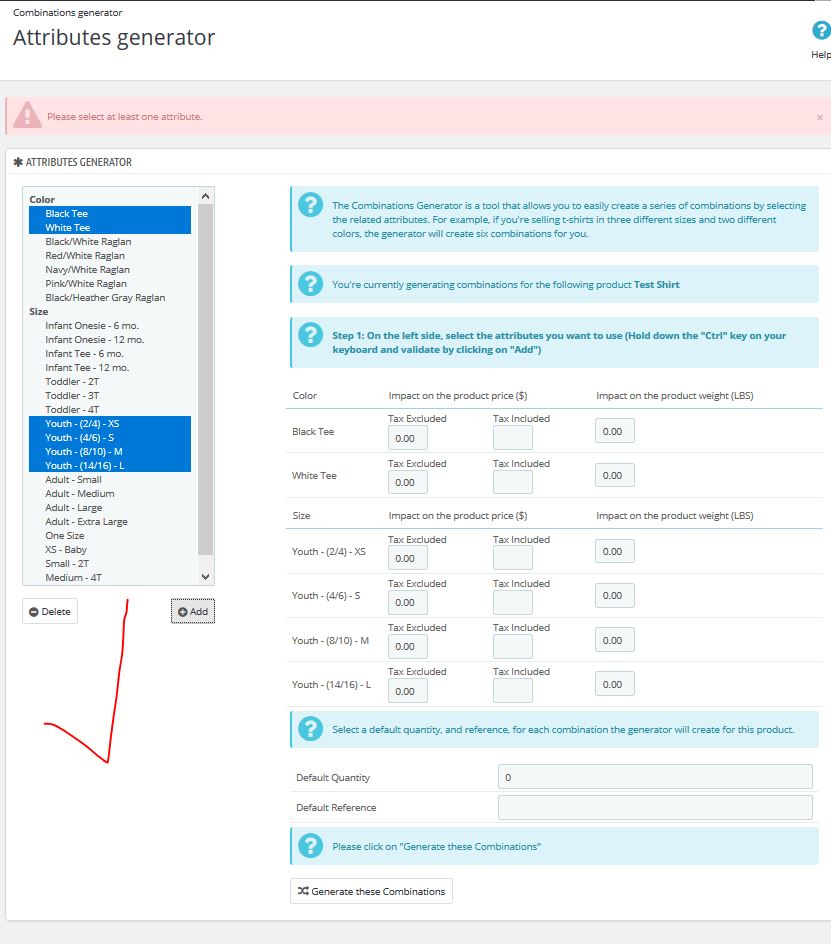
Task: Click Black Tee Tax Included price field
Action: (x=512, y=438)
